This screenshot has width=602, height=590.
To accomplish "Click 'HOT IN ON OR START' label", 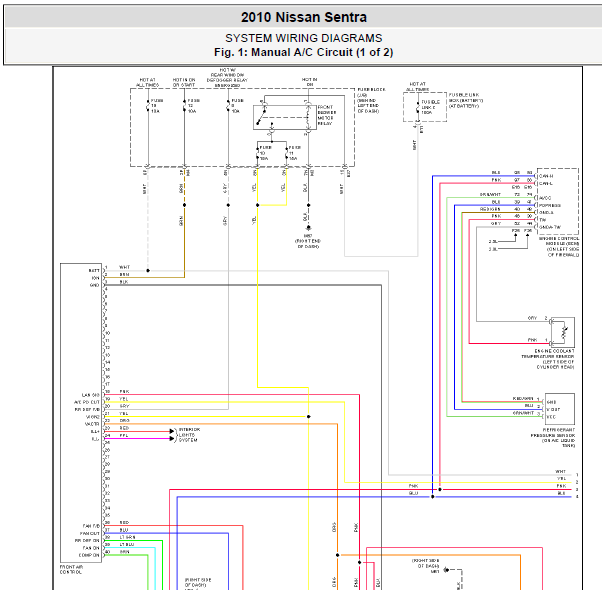I will click(x=184, y=83).
